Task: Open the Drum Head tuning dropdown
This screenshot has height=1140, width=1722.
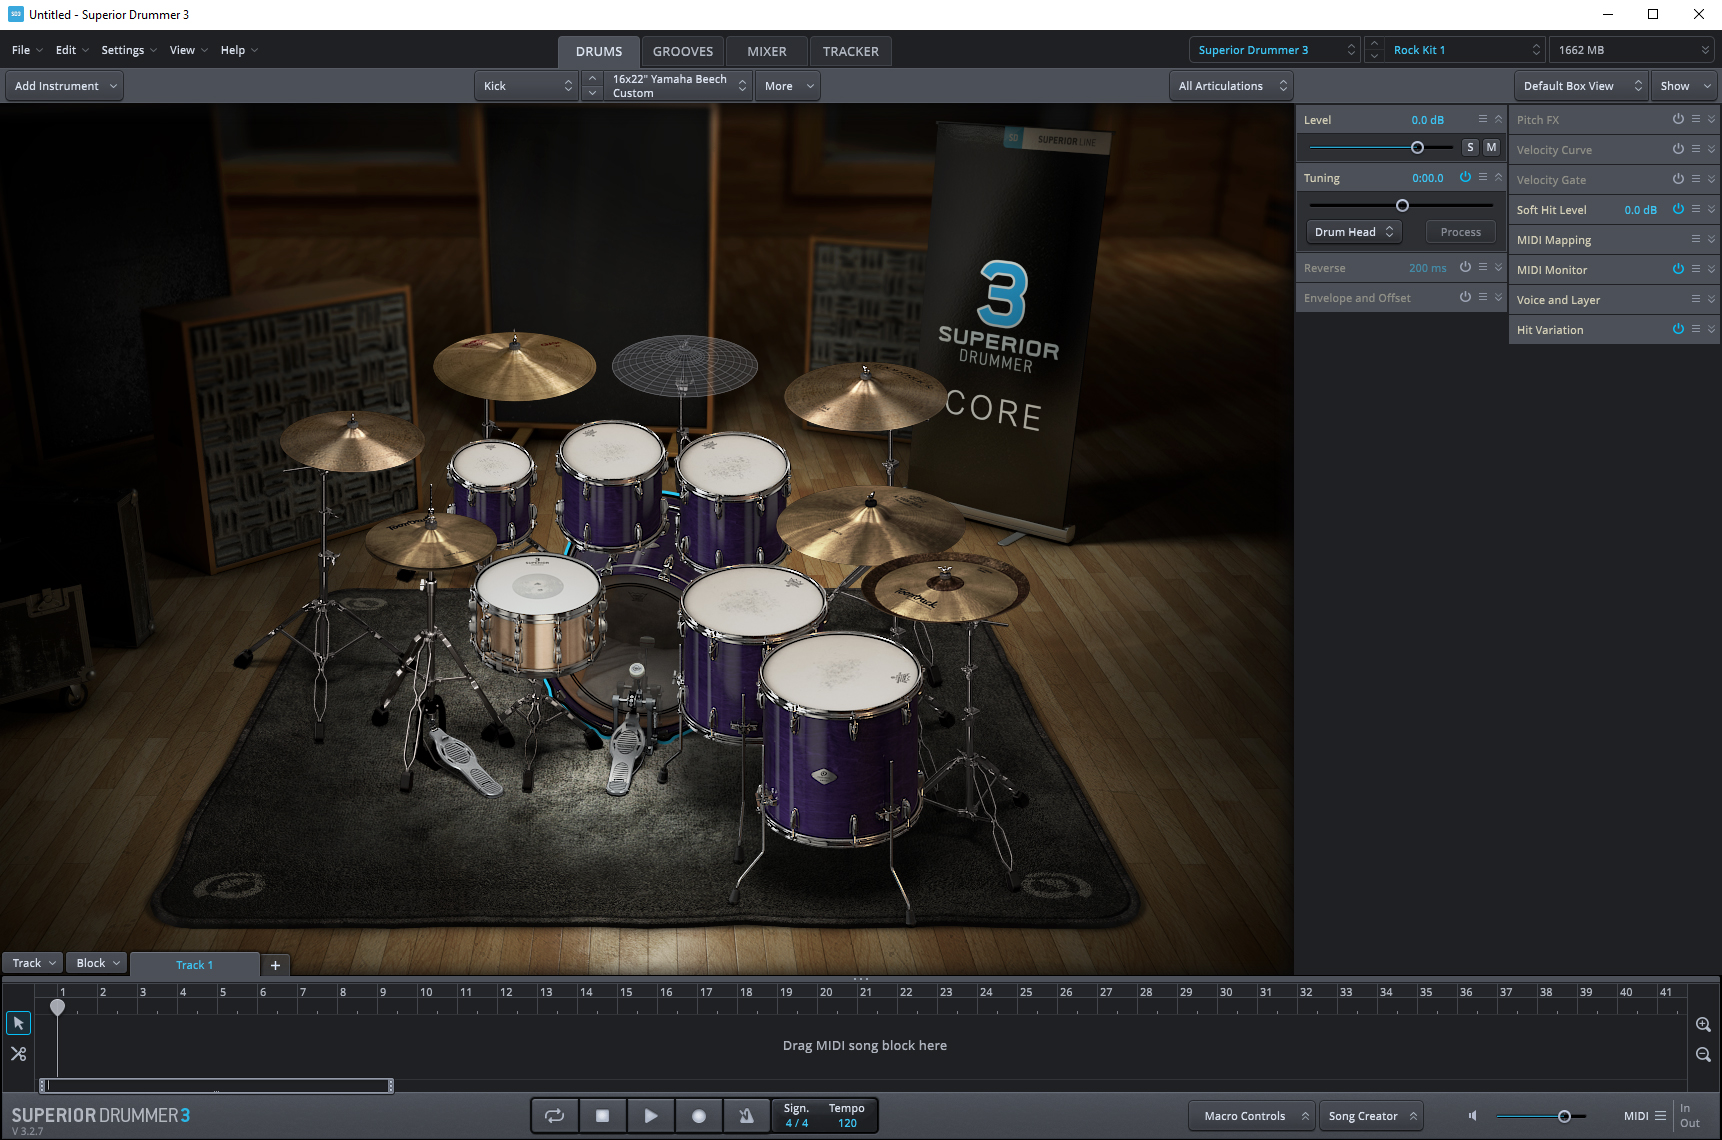Action: click(x=1354, y=232)
